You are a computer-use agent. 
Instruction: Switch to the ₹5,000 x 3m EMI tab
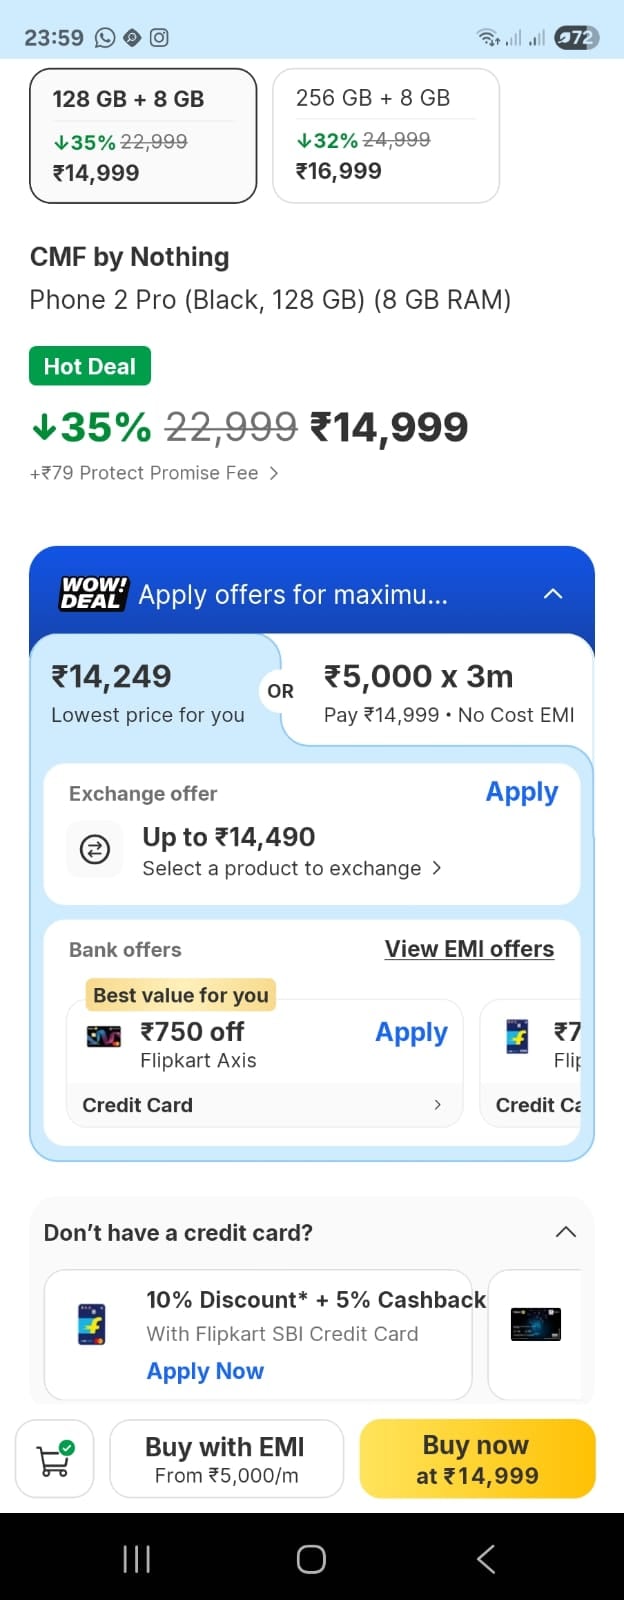pos(448,692)
